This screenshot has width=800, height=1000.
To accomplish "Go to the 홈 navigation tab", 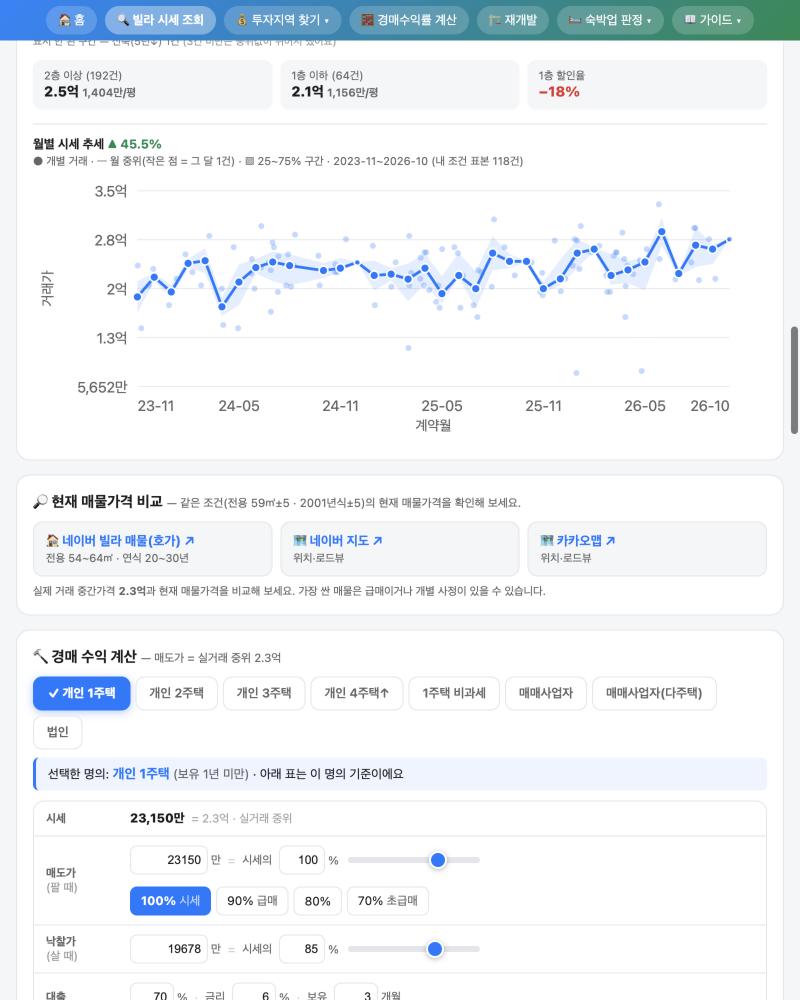I will click(71, 20).
